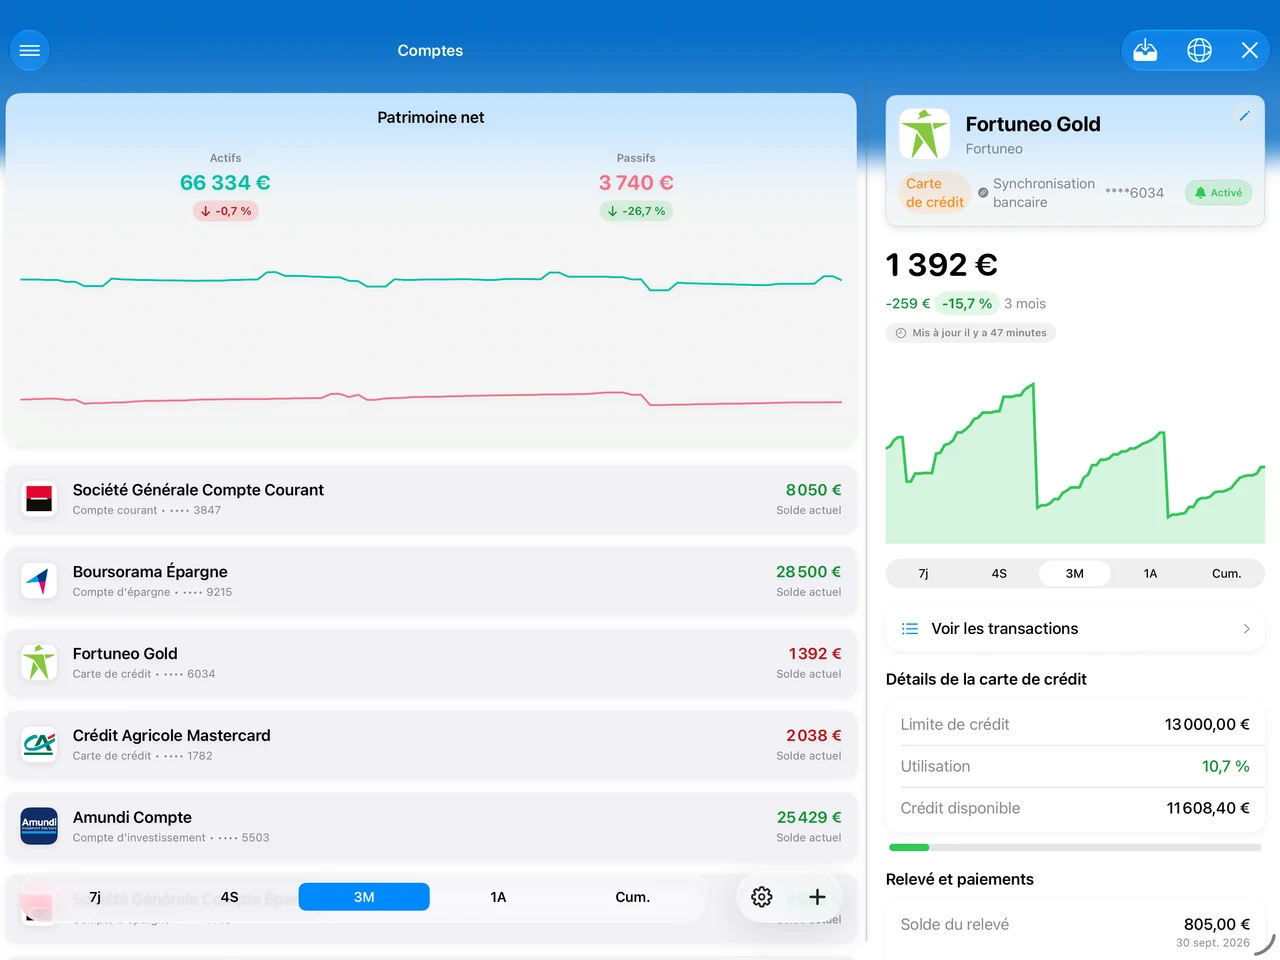1280x960 pixels.
Task: Switch Fortuneo chart to 7j
Action: click(x=923, y=574)
